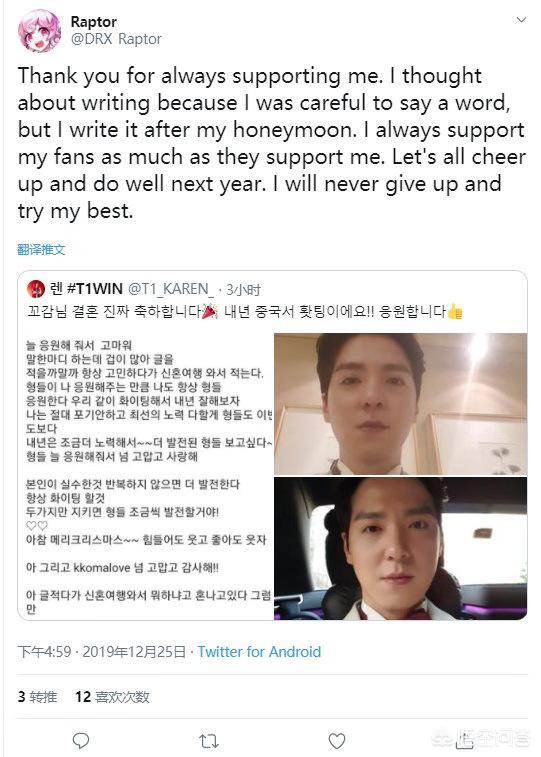
Task: Click the reply speech bubble icon
Action: [81, 740]
